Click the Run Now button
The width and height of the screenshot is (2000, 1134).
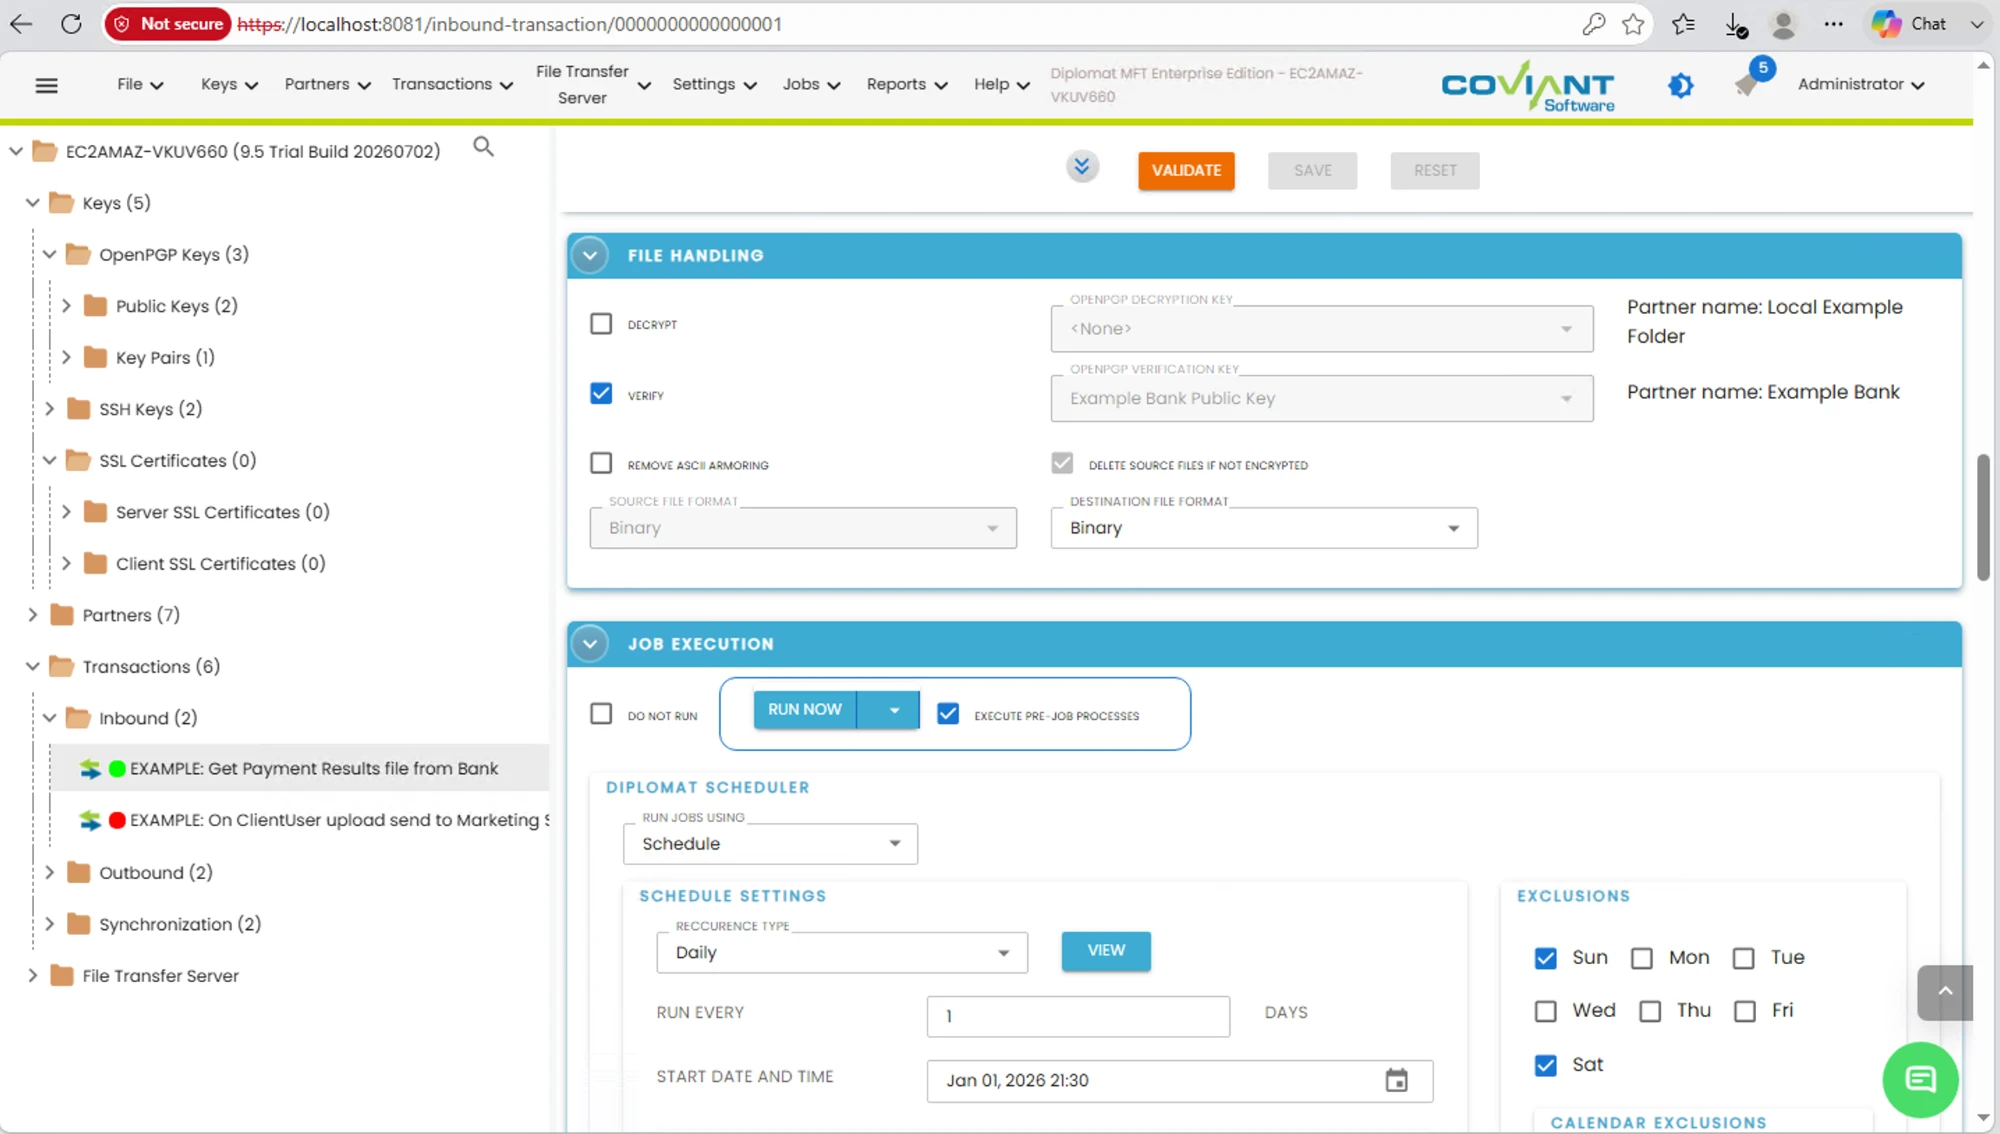[805, 710]
